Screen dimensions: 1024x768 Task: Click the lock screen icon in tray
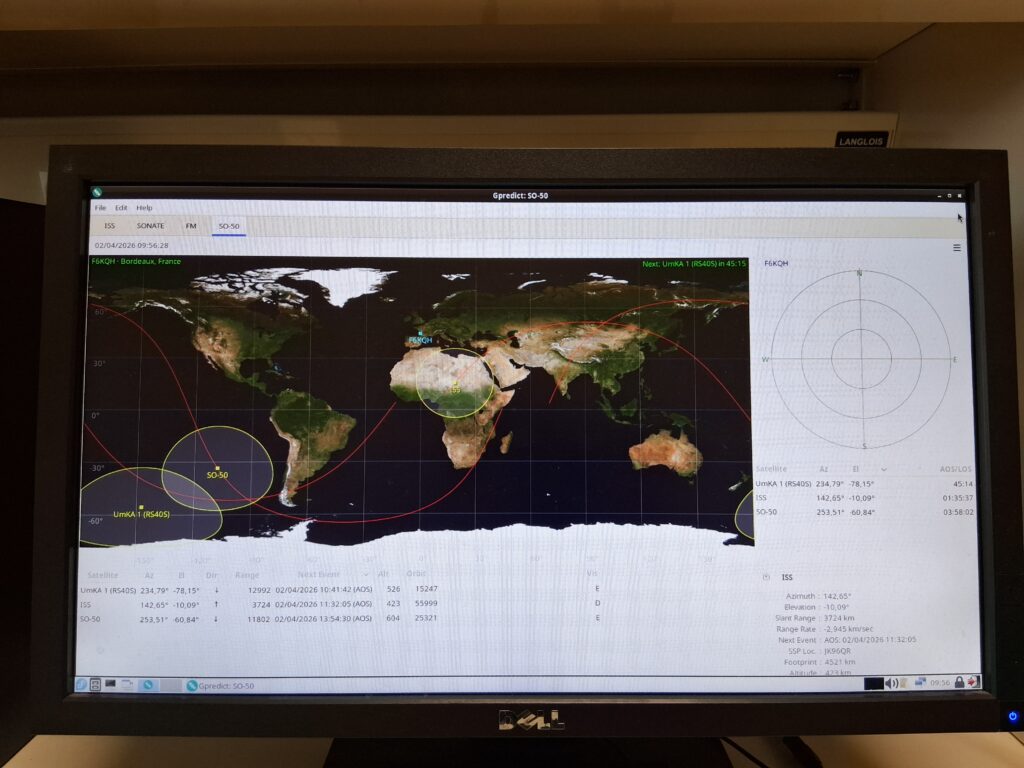(x=959, y=682)
